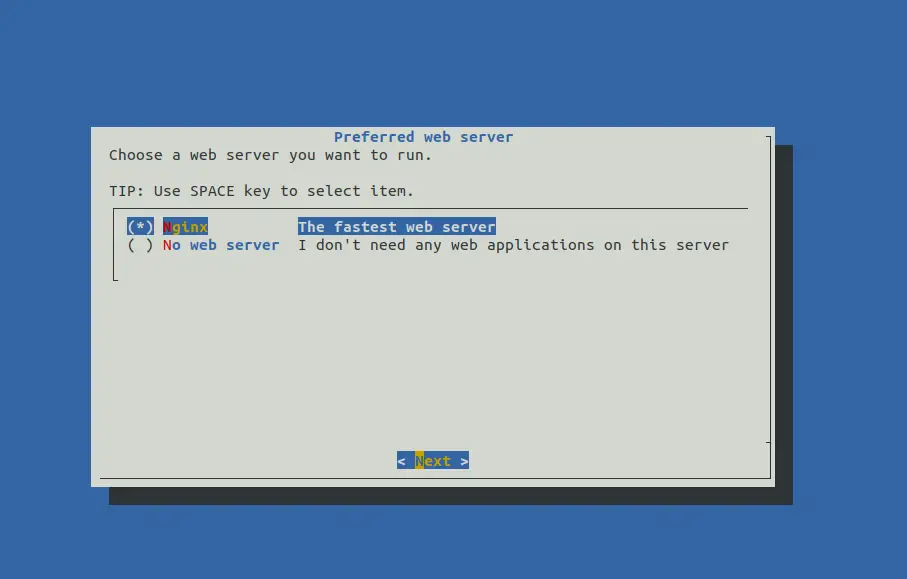907x579 pixels.
Task: Click the 'No web server' option label
Action: (221, 245)
